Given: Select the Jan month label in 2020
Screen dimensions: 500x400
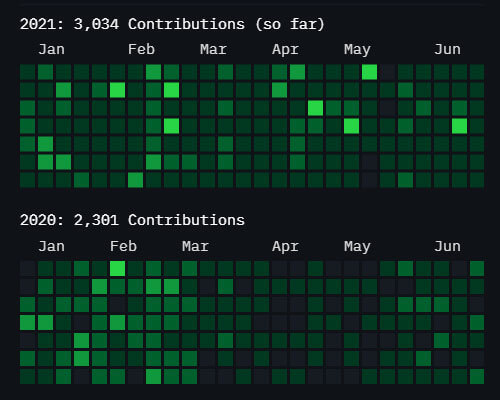Looking at the screenshot, I should pyautogui.click(x=52, y=246).
